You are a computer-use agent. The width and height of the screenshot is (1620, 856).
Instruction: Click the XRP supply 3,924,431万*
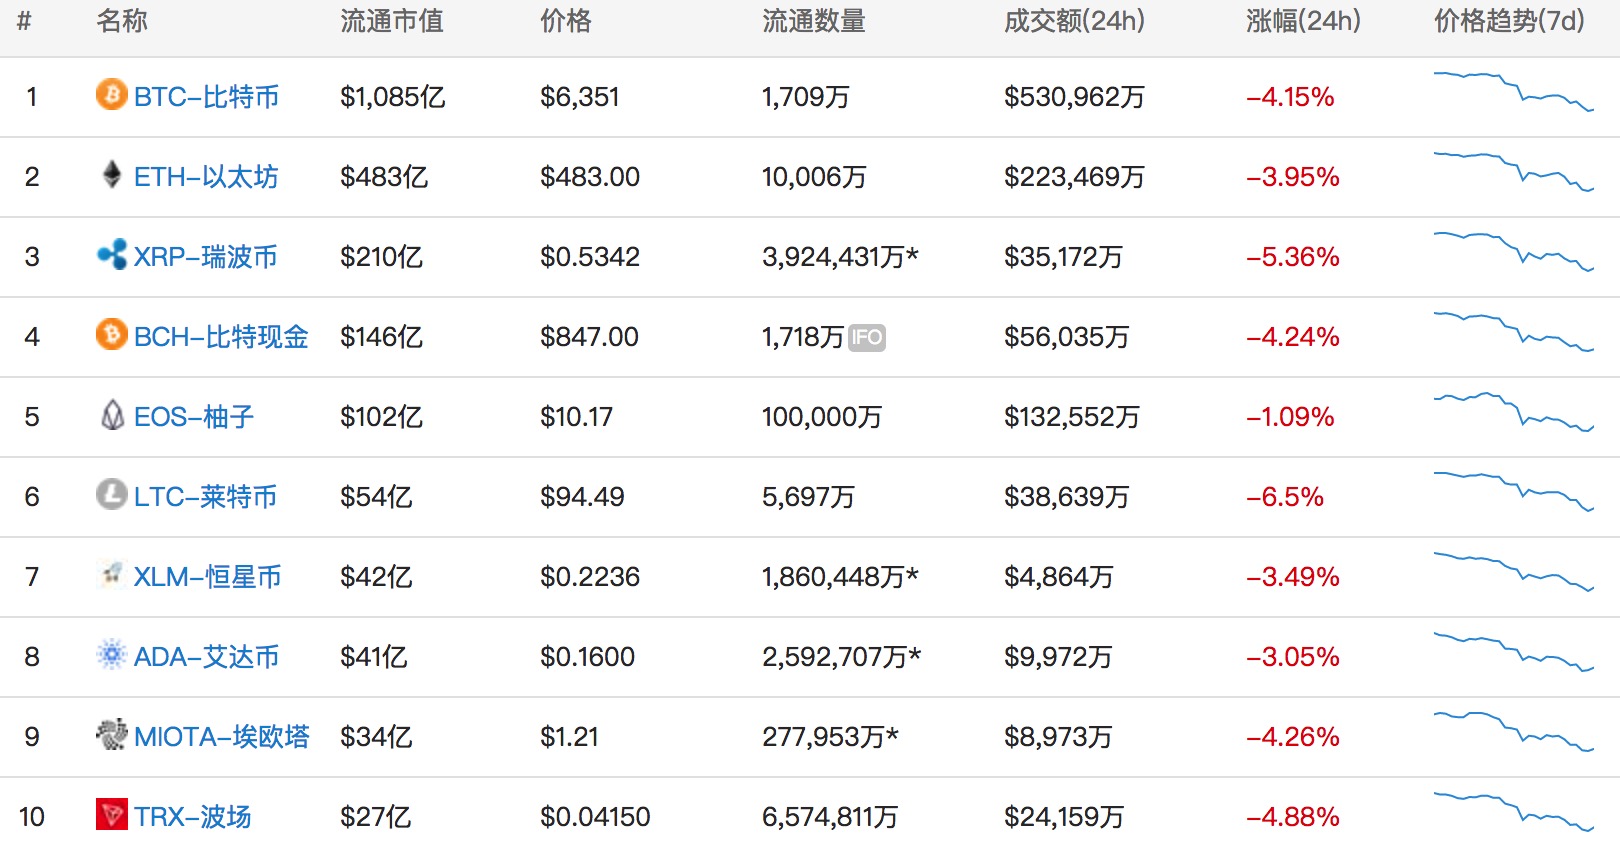click(x=840, y=257)
